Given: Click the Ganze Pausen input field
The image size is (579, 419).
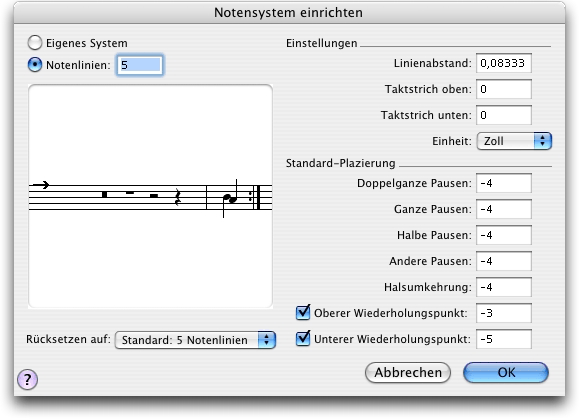Looking at the screenshot, I should tap(504, 209).
